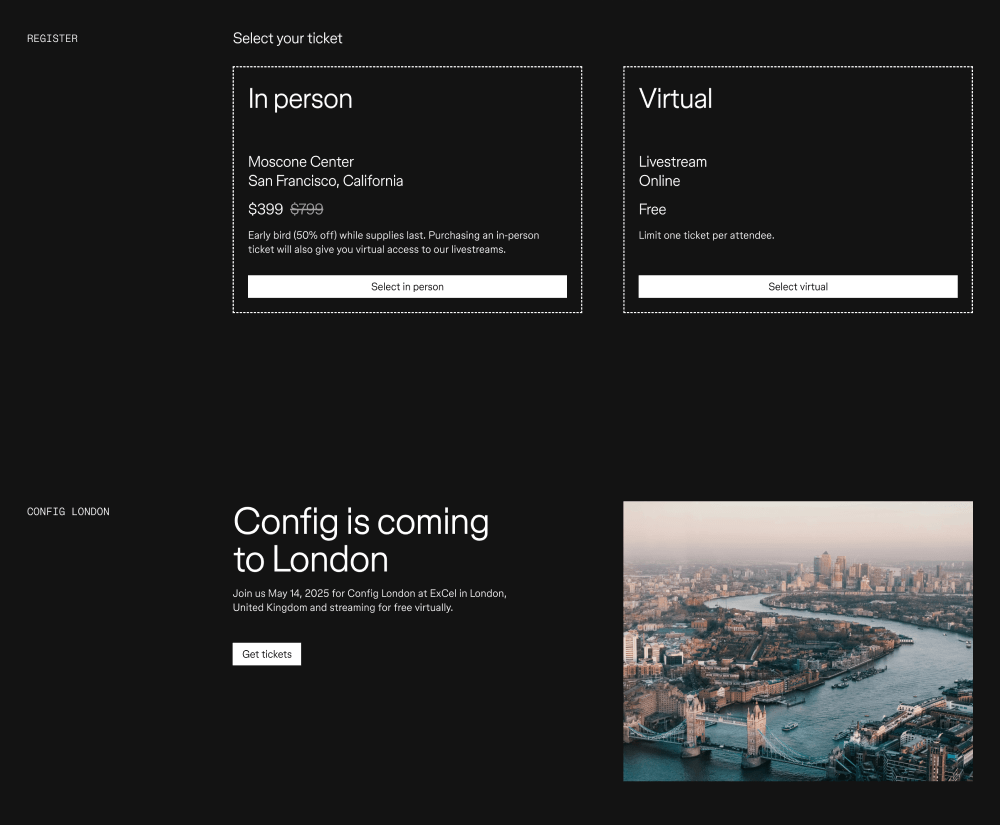Click the 'Livestream' text in Virtual card

[x=672, y=161]
